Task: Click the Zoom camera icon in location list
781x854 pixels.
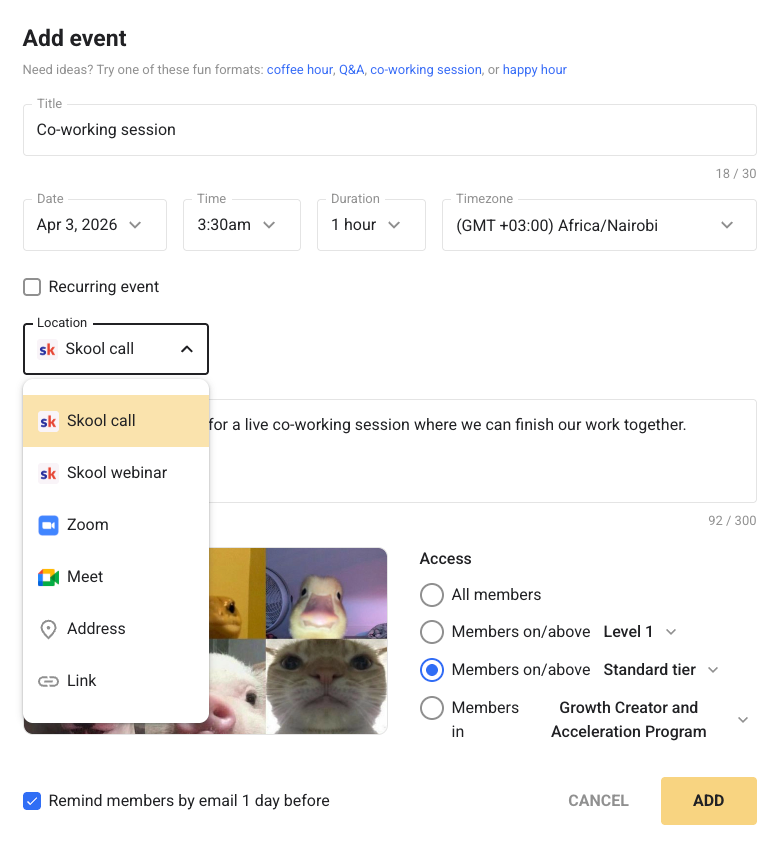Action: pyautogui.click(x=48, y=525)
